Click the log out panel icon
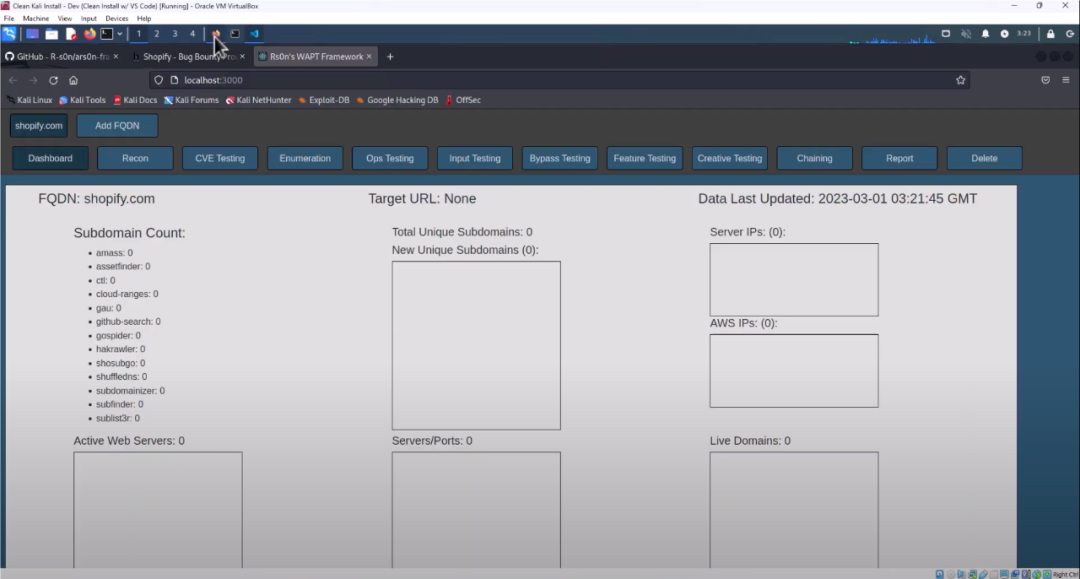The height and width of the screenshot is (579, 1080). [1070, 34]
